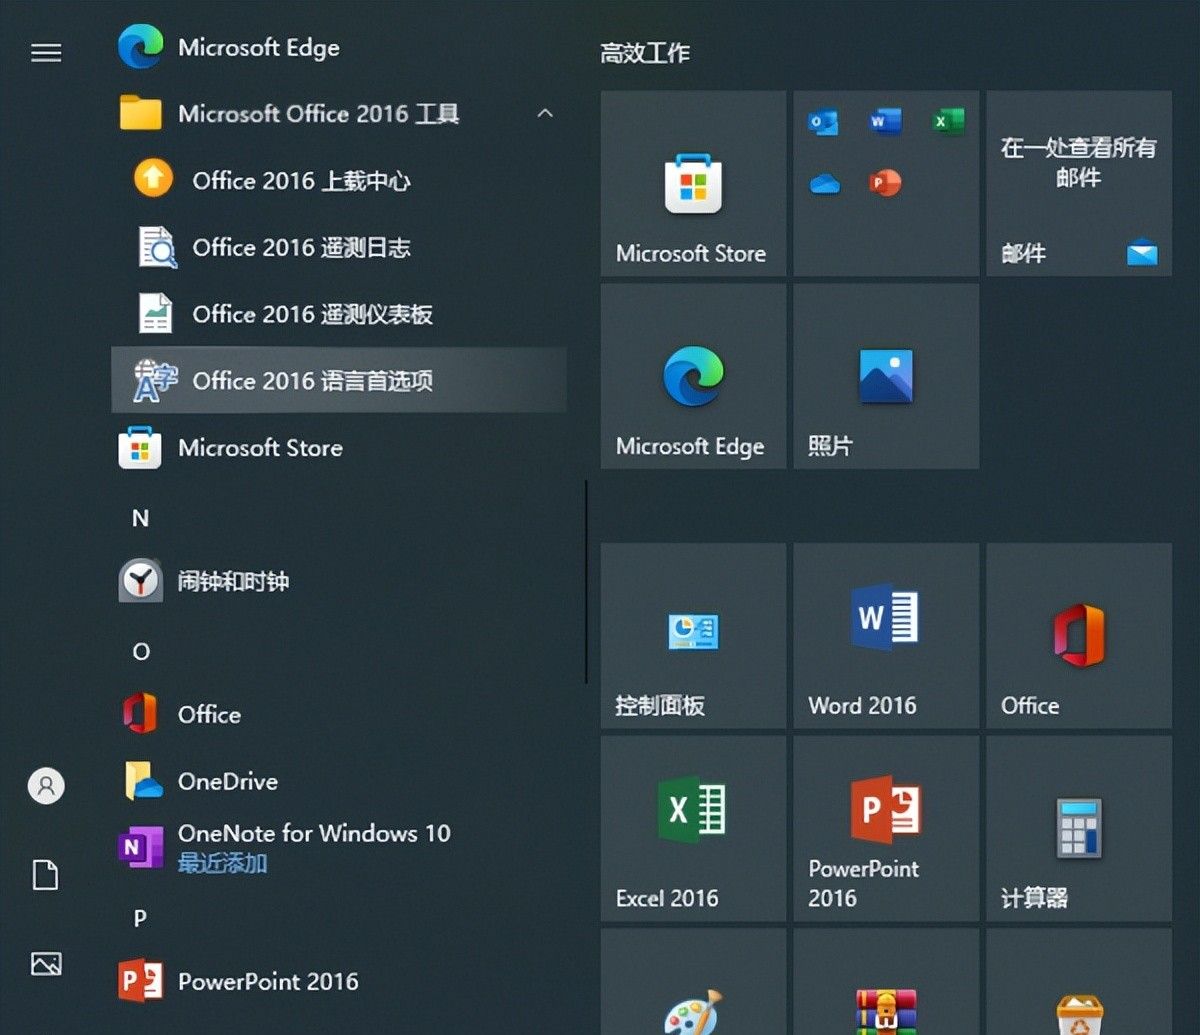Viewport: 1200px width, 1035px height.
Task: Open the Pictures shortcut icon in the sidebar
Action: point(46,963)
